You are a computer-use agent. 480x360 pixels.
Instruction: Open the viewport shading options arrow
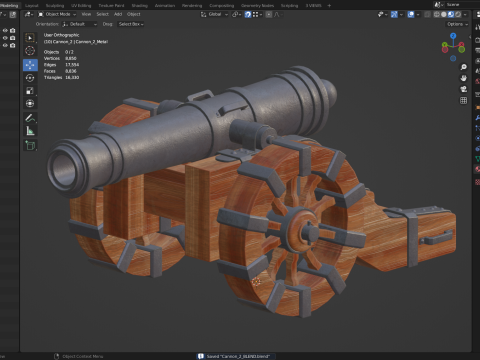pos(465,14)
